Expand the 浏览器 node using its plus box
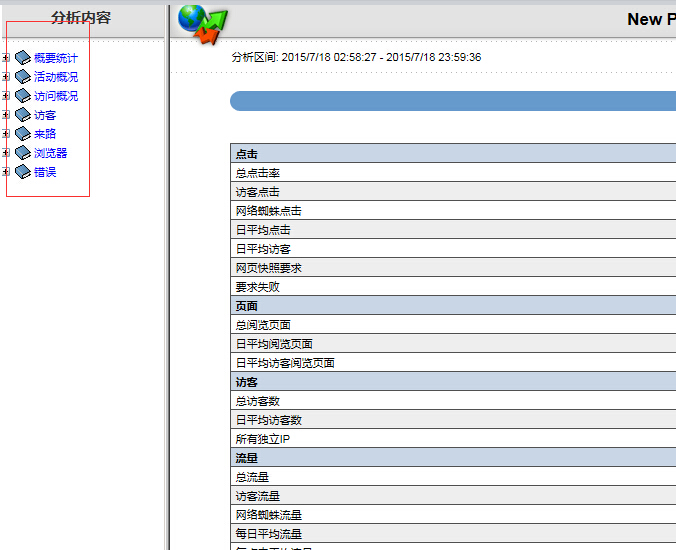The image size is (676, 550). tap(7, 153)
